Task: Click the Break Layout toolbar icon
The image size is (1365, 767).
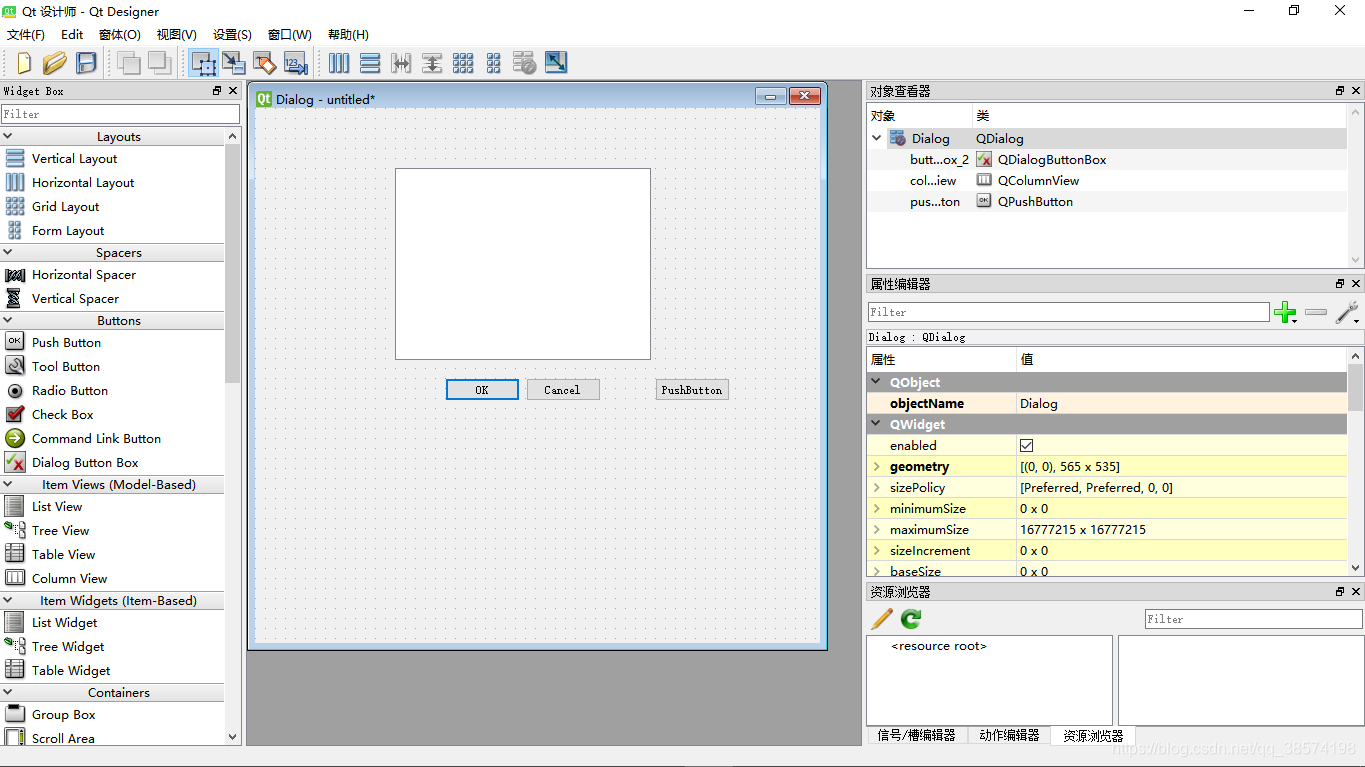Action: (x=525, y=63)
